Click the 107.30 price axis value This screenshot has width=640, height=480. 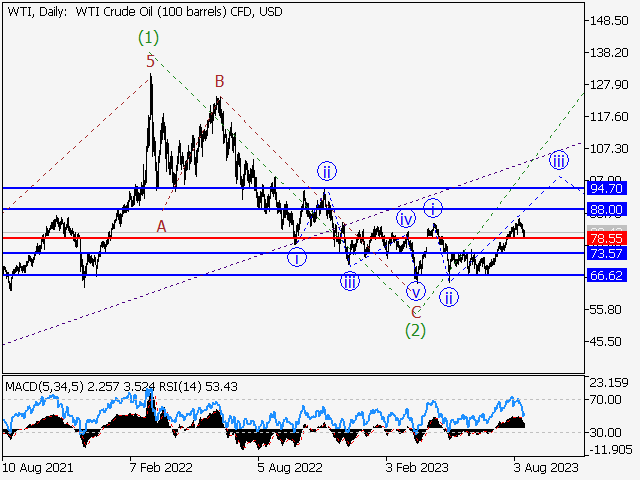(609, 149)
